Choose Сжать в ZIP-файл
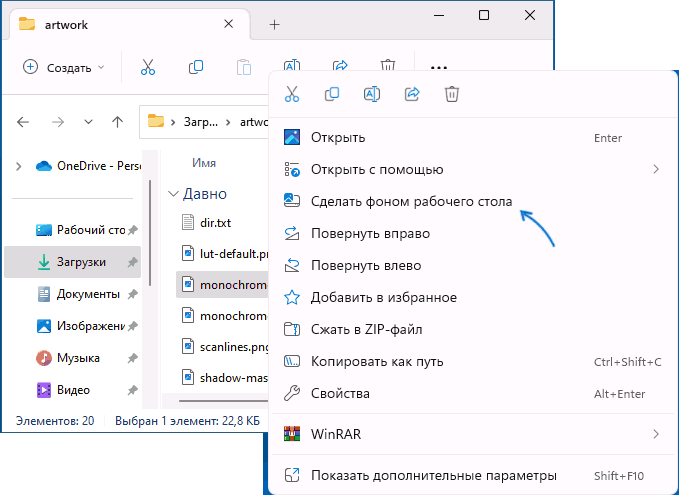Image resolution: width=679 pixels, height=495 pixels. coord(473,330)
